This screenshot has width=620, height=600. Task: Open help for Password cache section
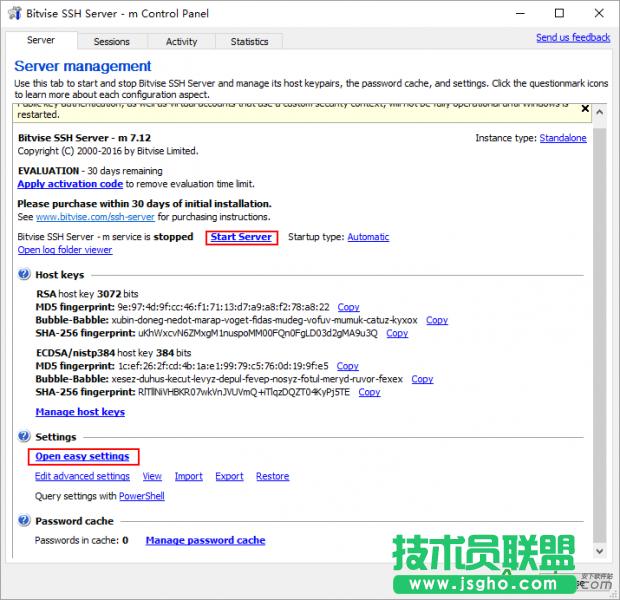24,521
